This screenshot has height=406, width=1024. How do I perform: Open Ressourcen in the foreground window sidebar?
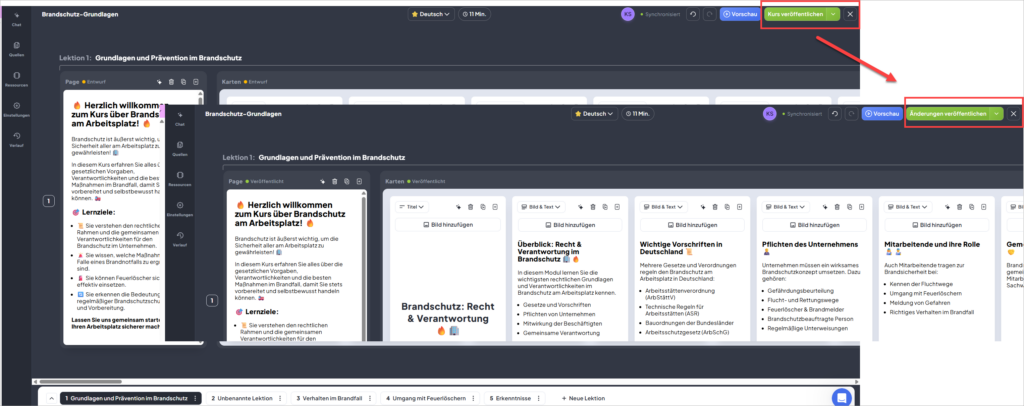pos(180,178)
